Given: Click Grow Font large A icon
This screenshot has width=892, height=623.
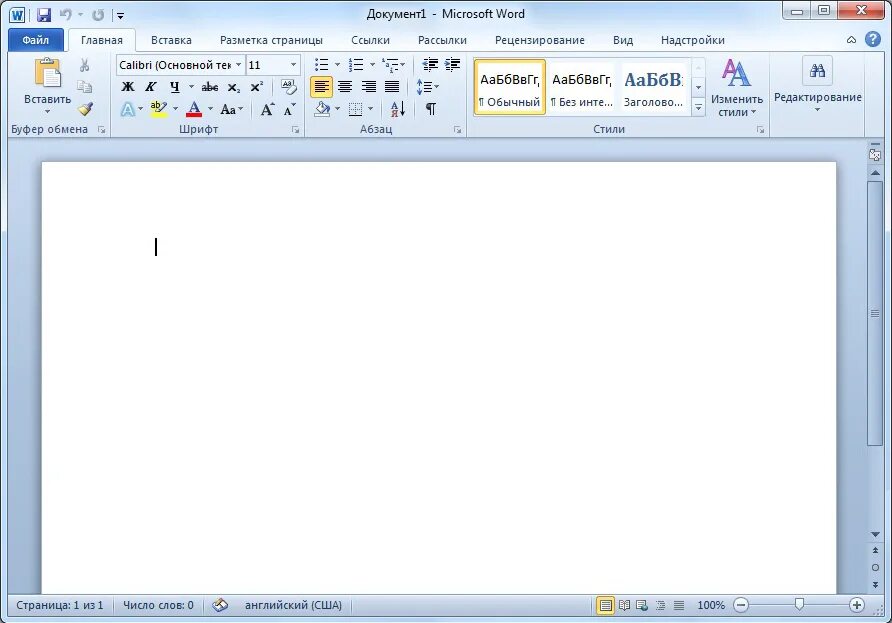Looking at the screenshot, I should tap(267, 109).
